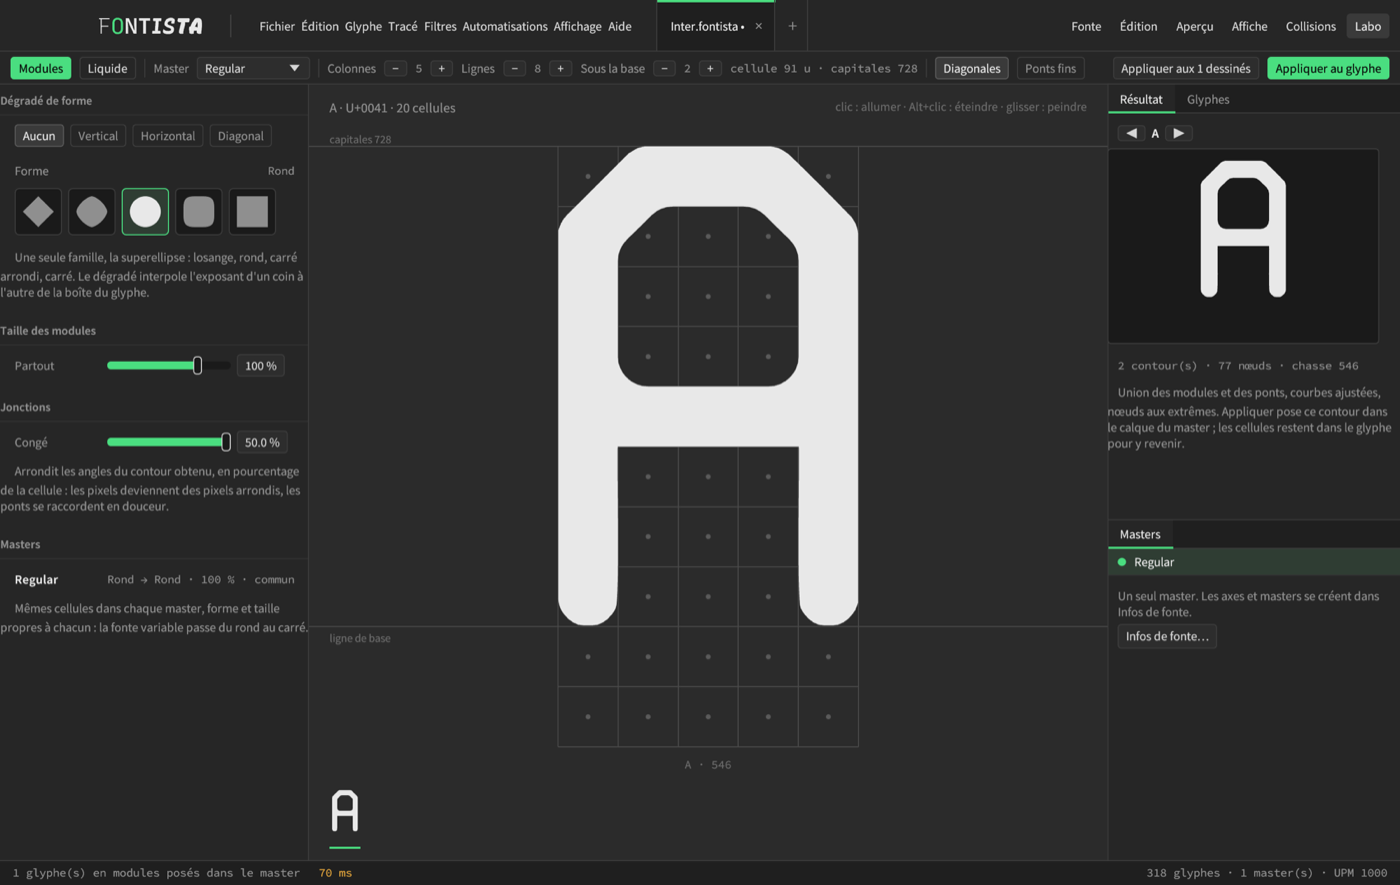1400x885 pixels.
Task: Decrease Colonnes with the minus button
Action: pos(396,68)
